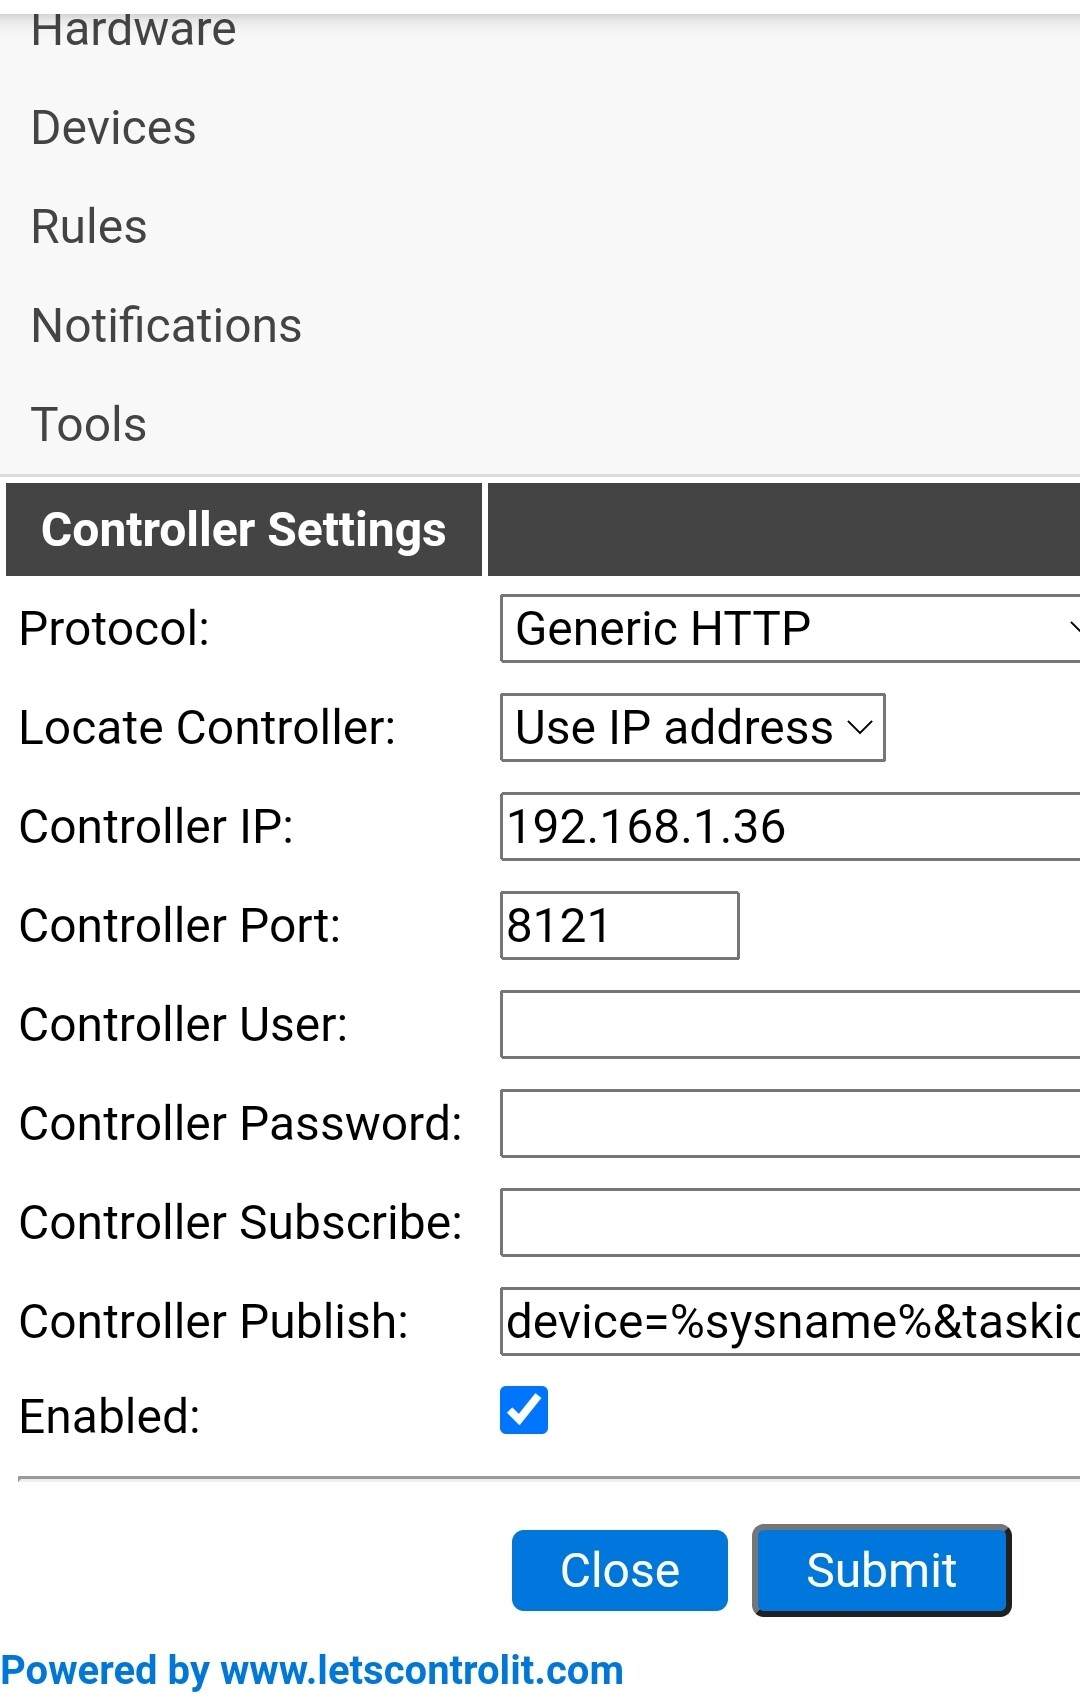The image size is (1080, 1694).
Task: Click the Controller Publish field
Action: tap(790, 1321)
